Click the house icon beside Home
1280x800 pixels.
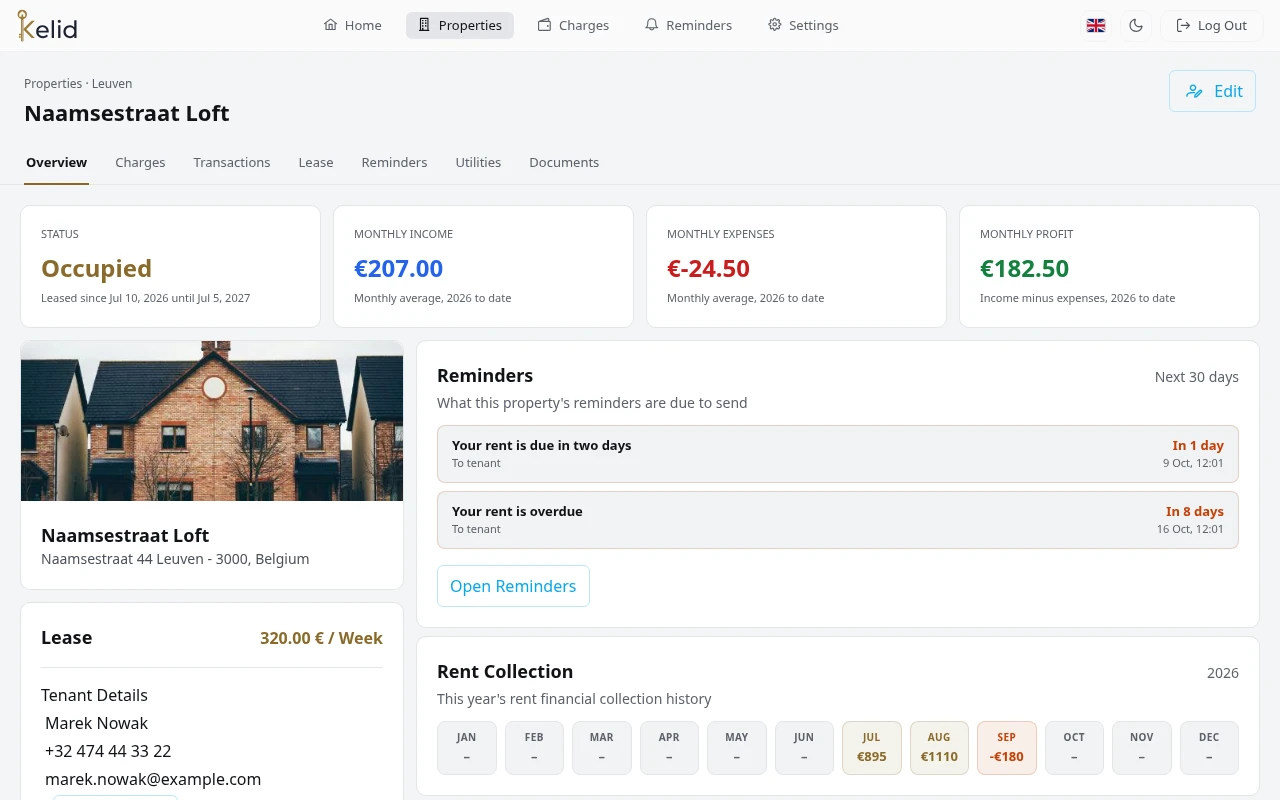click(330, 25)
